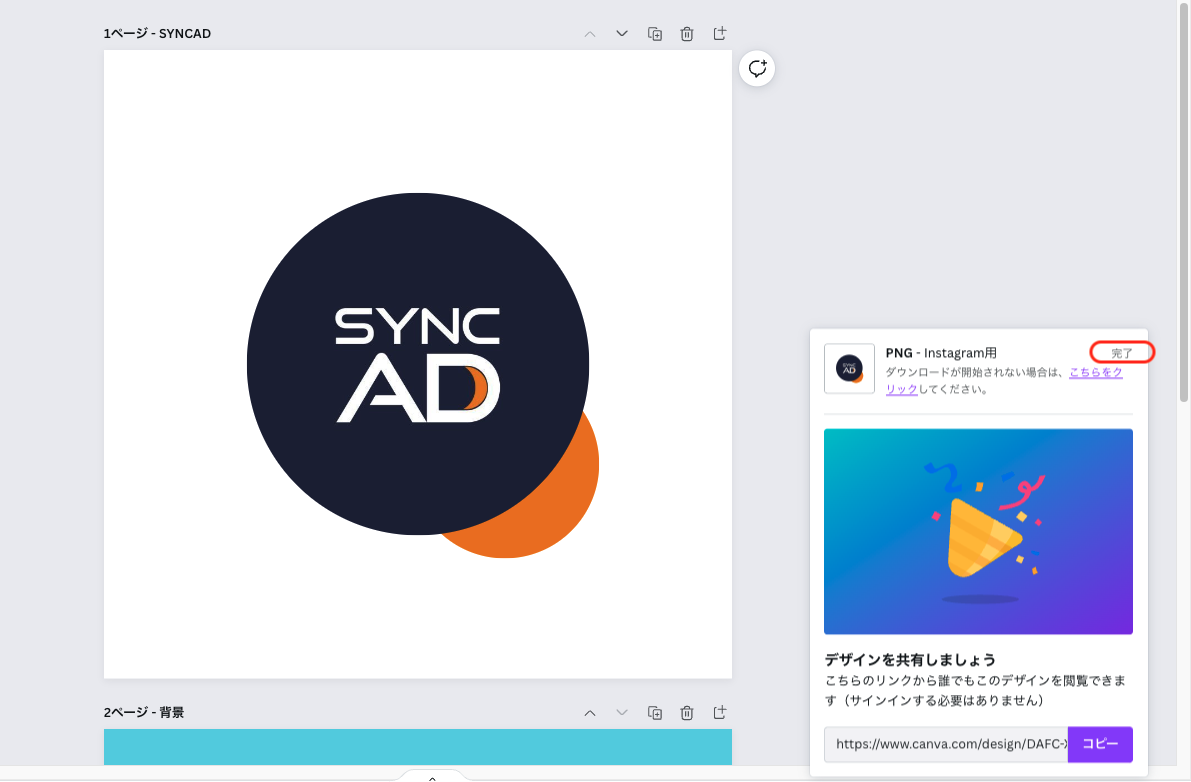Screen dimensions: 1191x782
Task: Dismiss the download notice via 完了
Action: pyautogui.click(x=1122, y=352)
